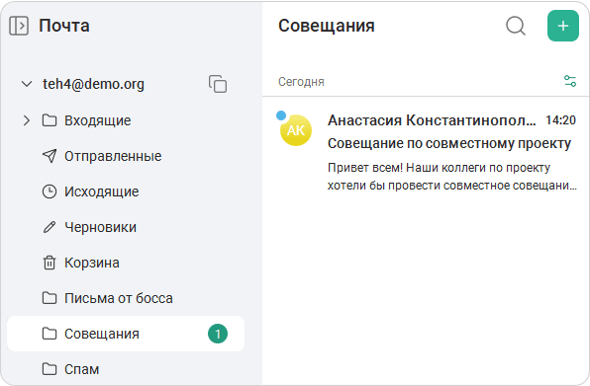Collapse the teh4@demo.org account tree
This screenshot has height=386, width=590.
(26, 84)
